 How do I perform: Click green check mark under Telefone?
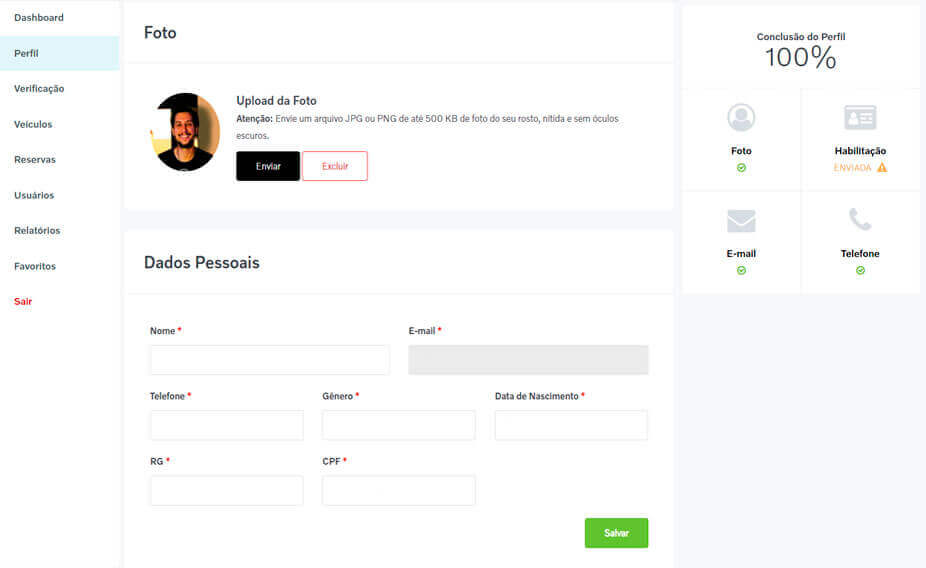coord(860,270)
